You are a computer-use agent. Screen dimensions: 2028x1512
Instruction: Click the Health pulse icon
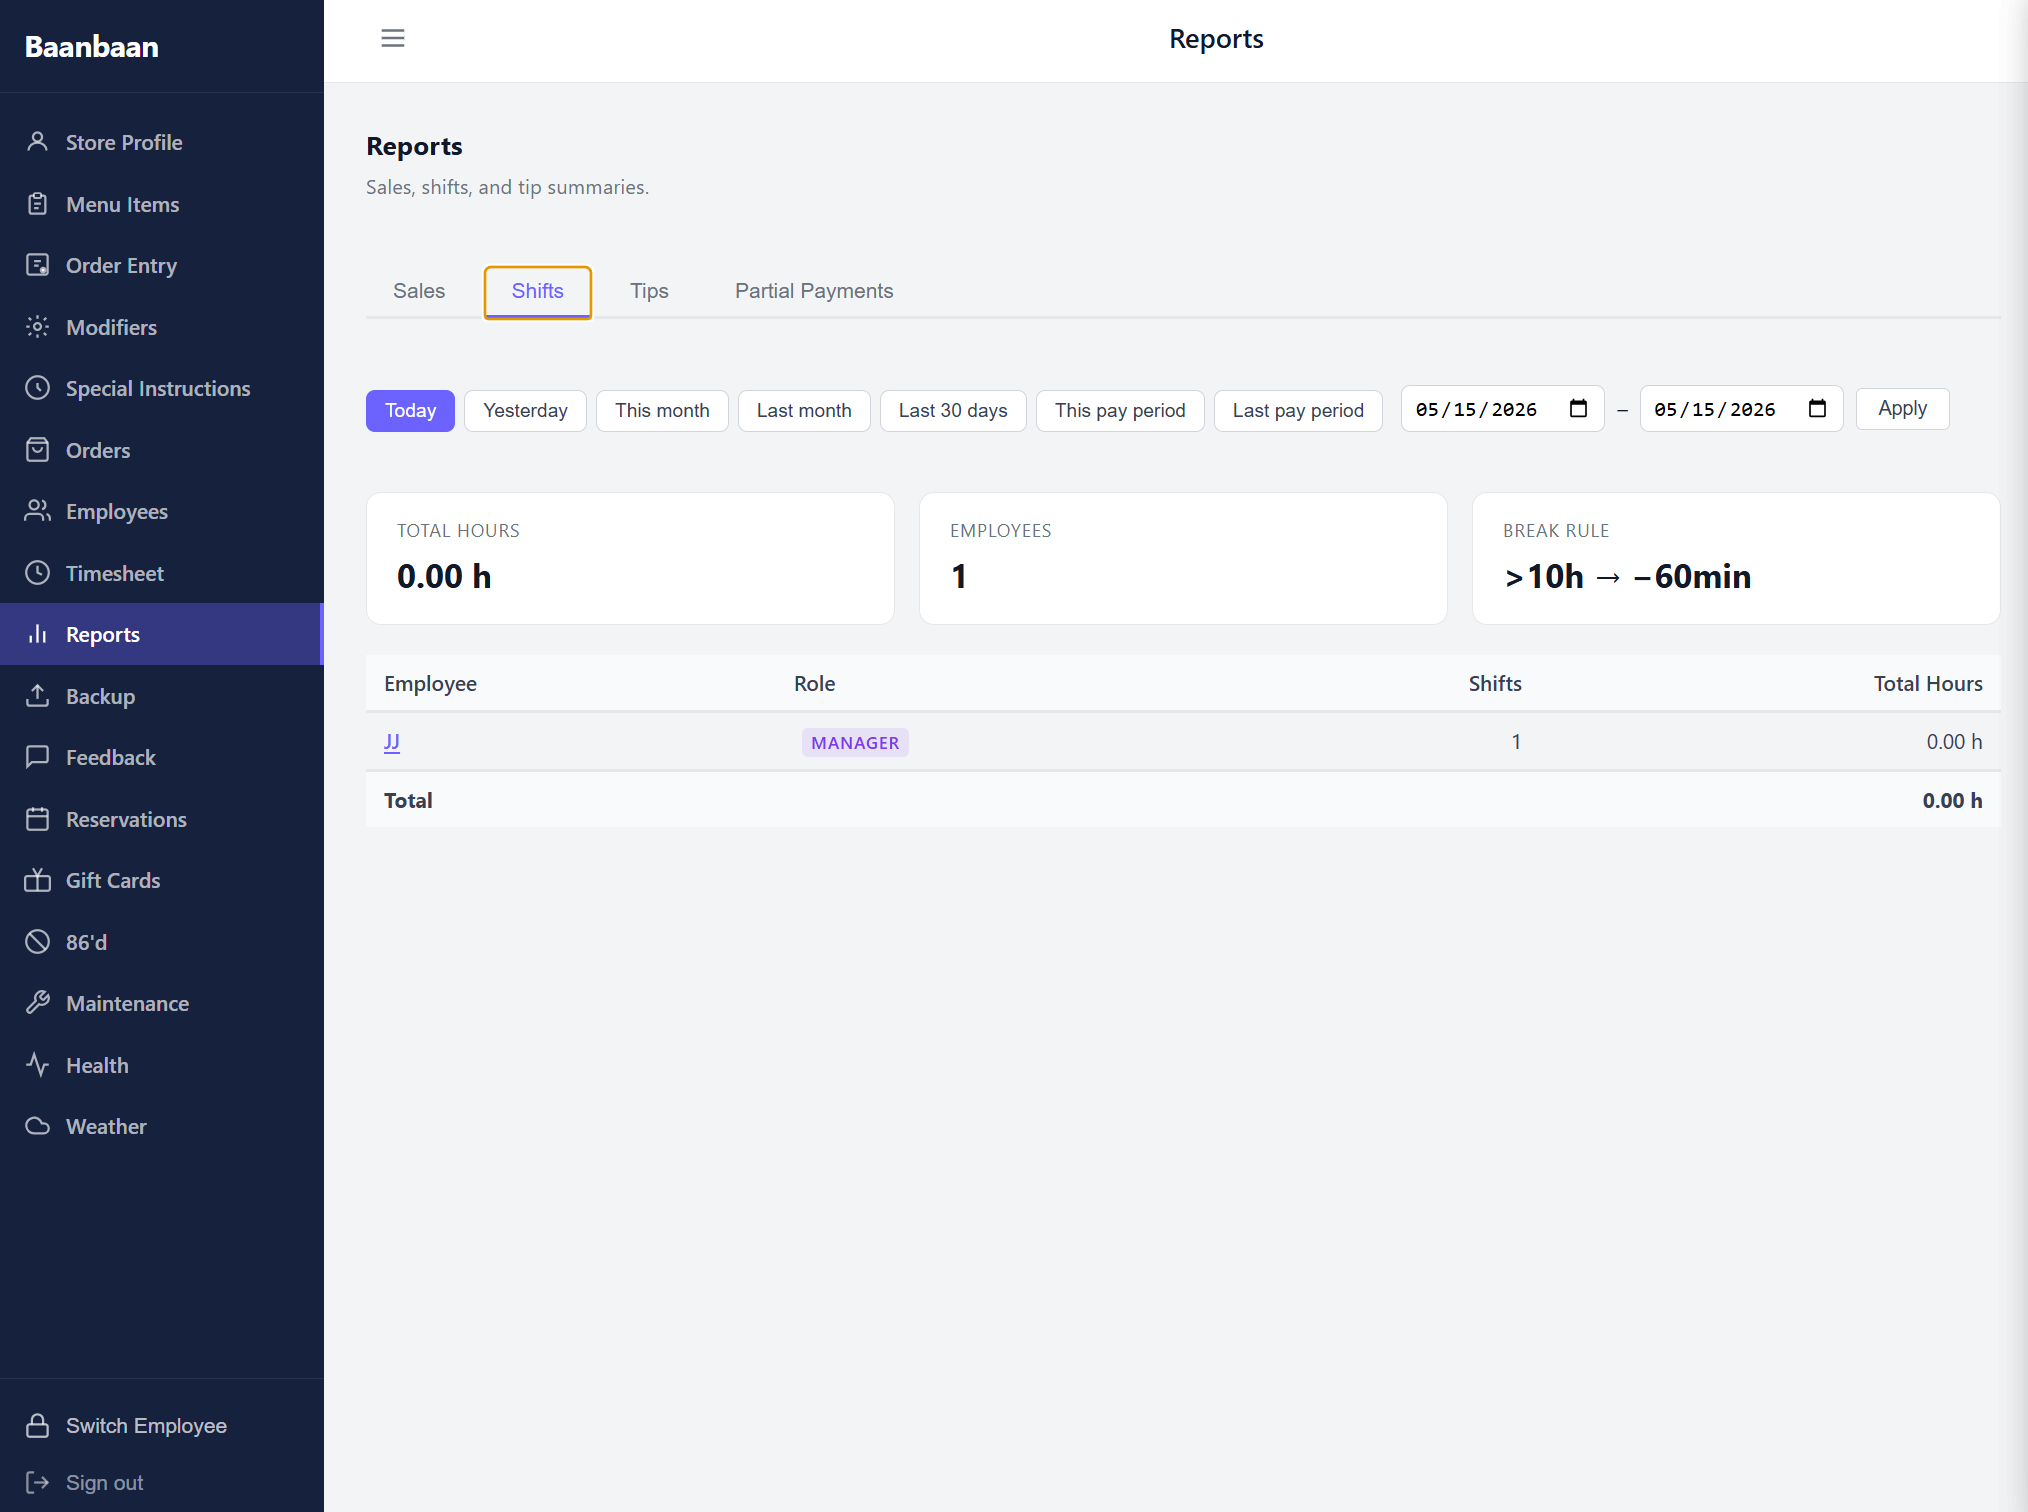tap(37, 1065)
